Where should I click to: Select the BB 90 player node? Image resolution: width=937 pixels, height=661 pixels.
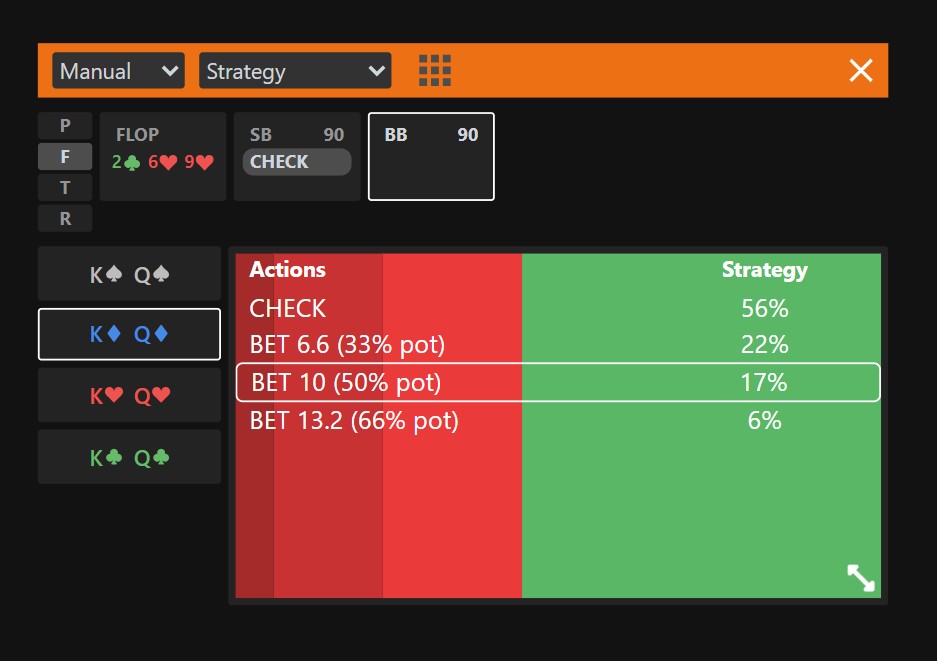(x=431, y=156)
